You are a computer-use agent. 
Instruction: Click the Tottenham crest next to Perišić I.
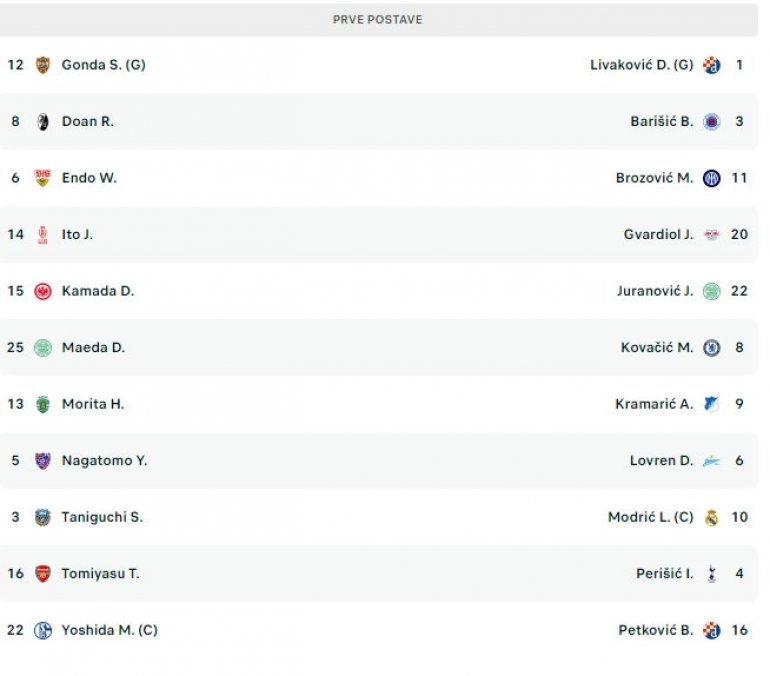pyautogui.click(x=711, y=574)
